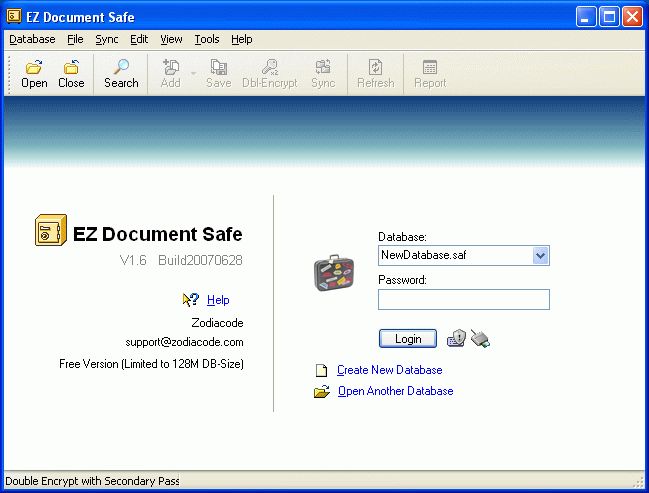Open the Database menu
649x493 pixels.
32,39
